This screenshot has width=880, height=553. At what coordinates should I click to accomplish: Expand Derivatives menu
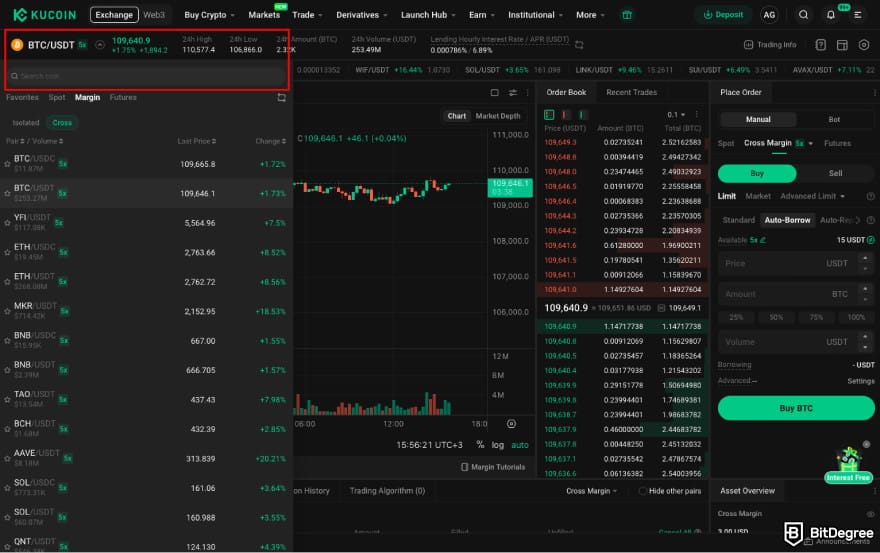[x=361, y=15]
